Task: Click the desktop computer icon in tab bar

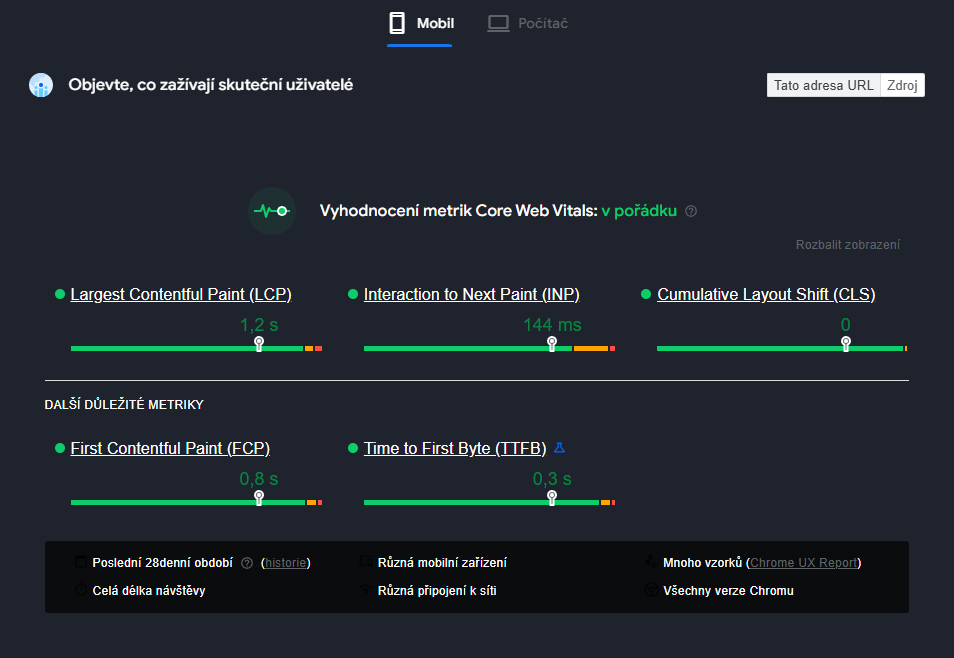Action: (x=498, y=23)
